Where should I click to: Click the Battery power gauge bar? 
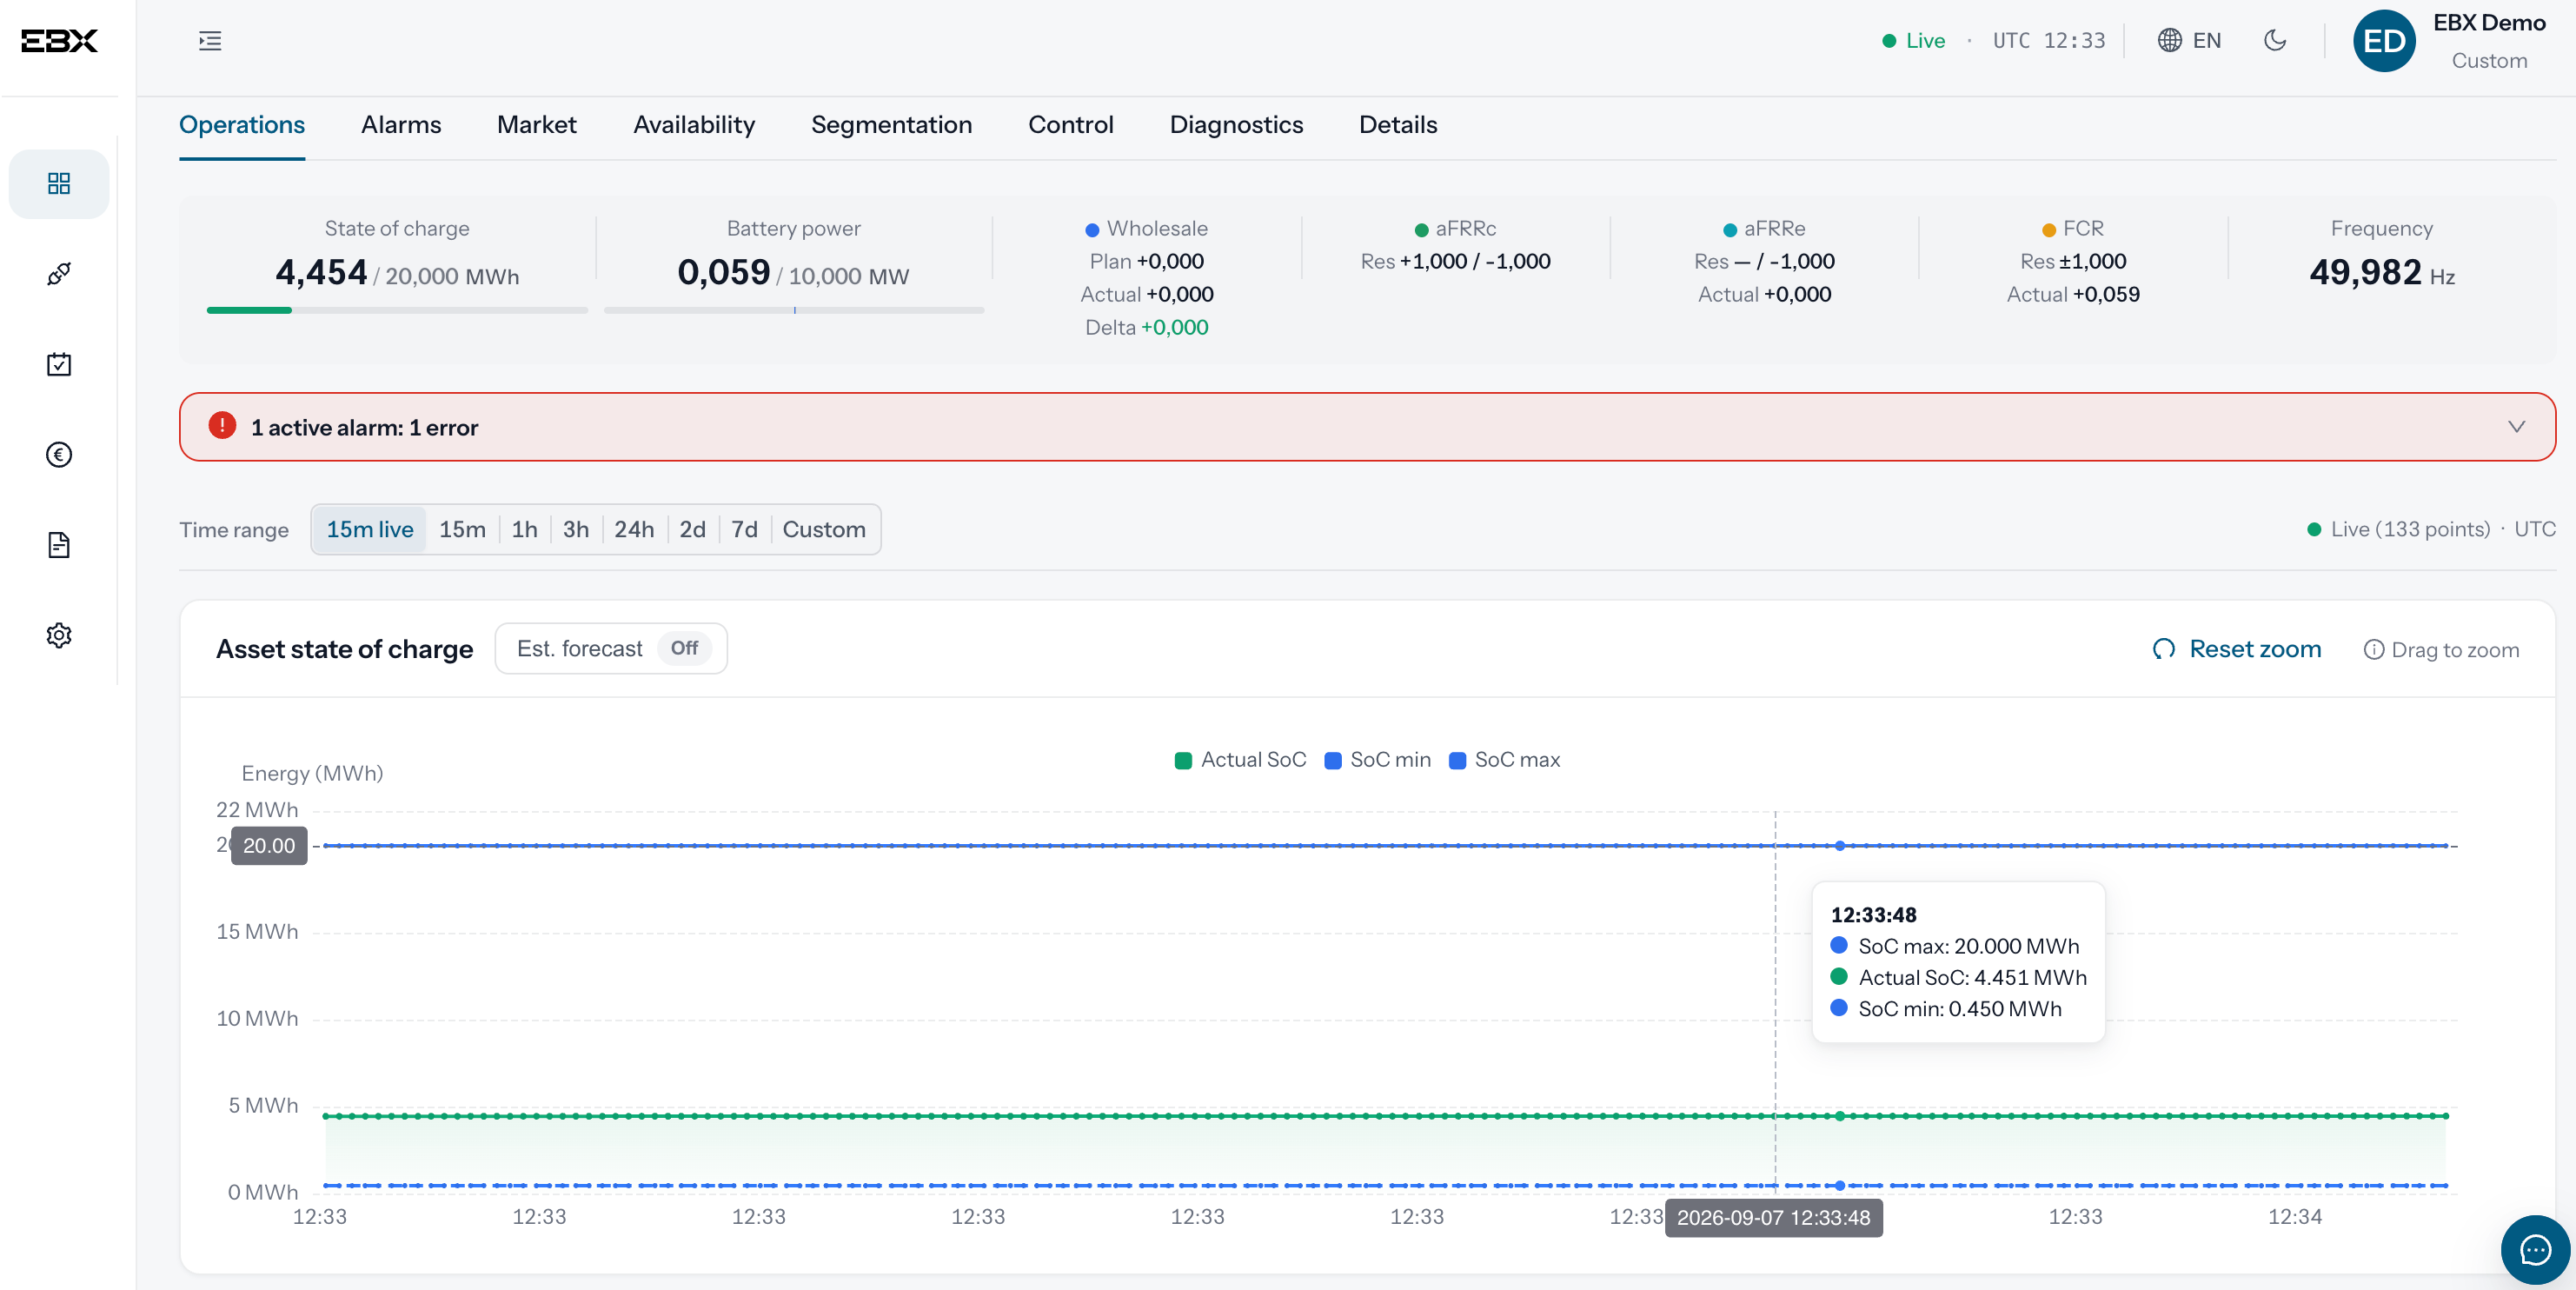point(794,310)
